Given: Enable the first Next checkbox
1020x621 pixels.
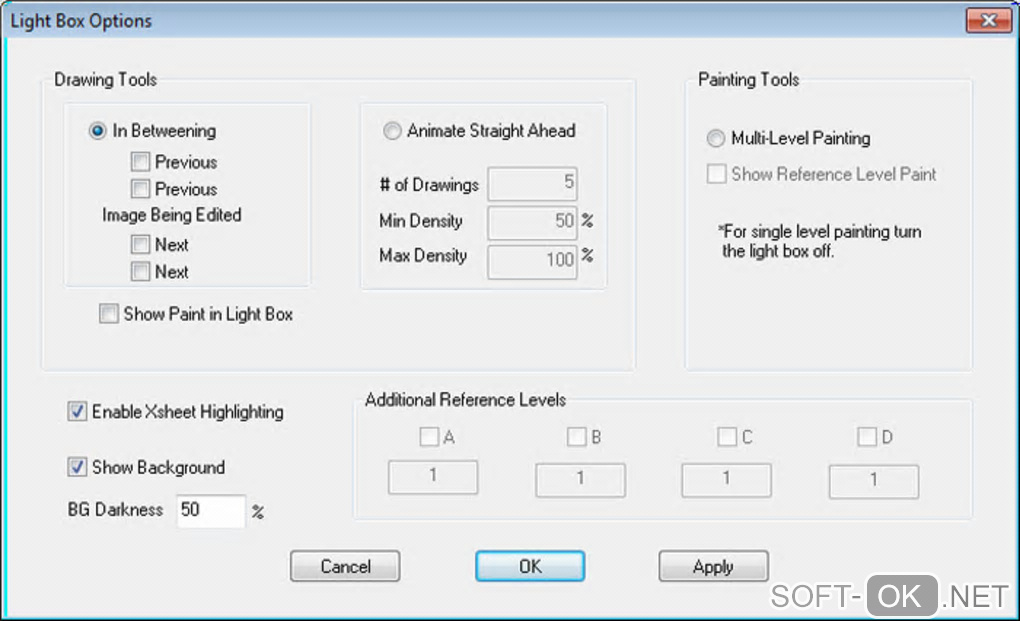Looking at the screenshot, I should pyautogui.click(x=140, y=245).
